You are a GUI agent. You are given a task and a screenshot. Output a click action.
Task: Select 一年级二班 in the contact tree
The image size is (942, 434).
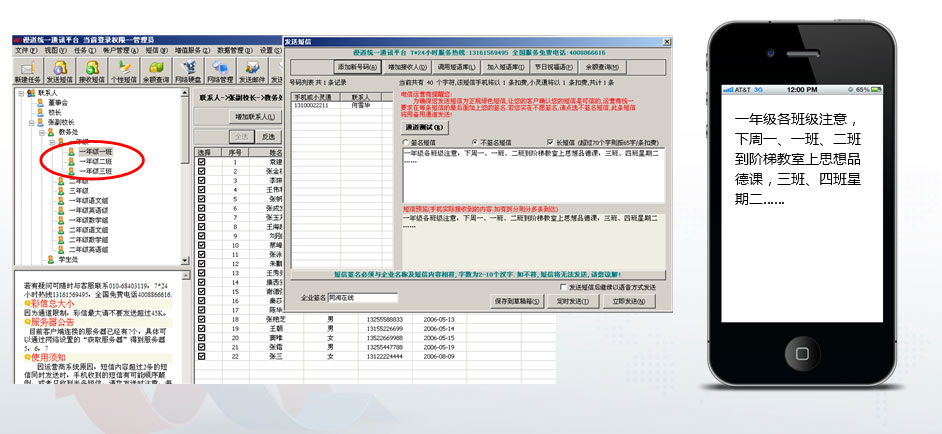click(x=96, y=160)
